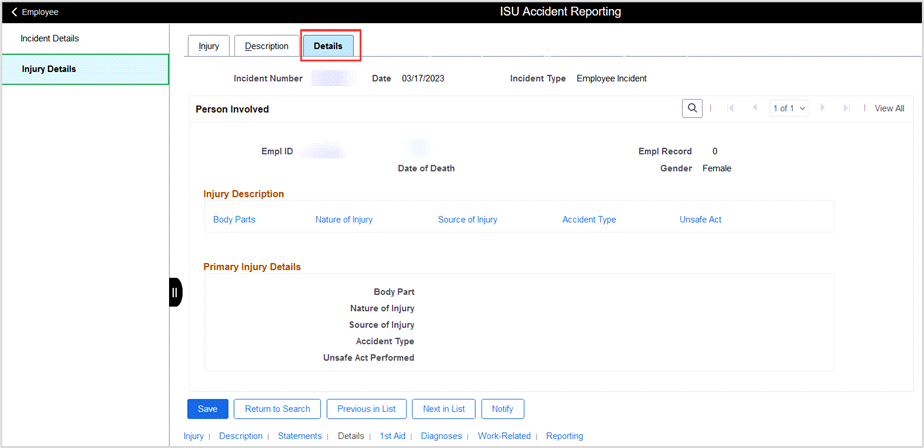Click the Person Involved heading
The image size is (924, 448).
click(x=232, y=109)
